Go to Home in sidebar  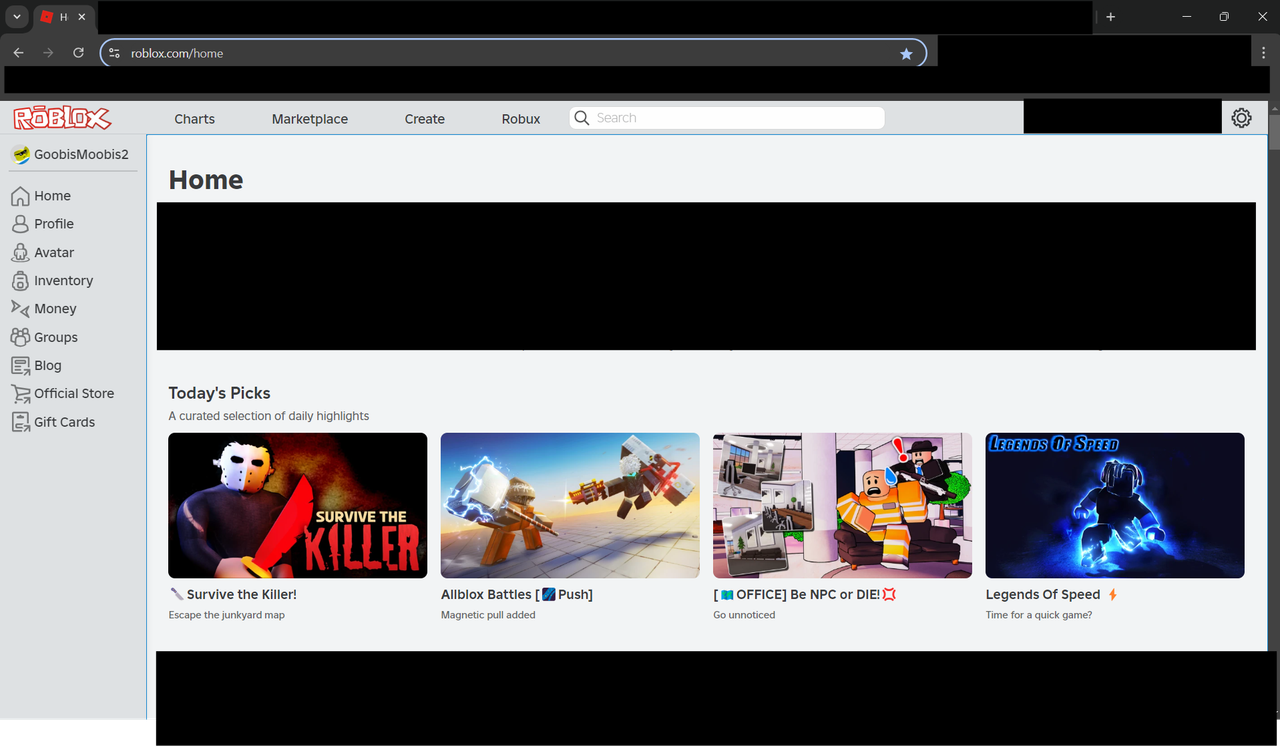[x=52, y=196]
